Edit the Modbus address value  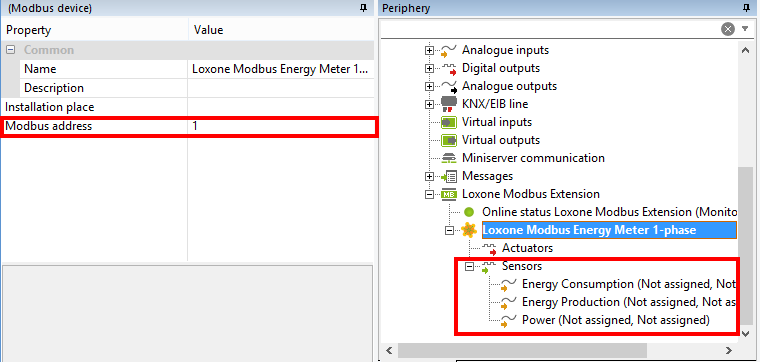[x=281, y=126]
